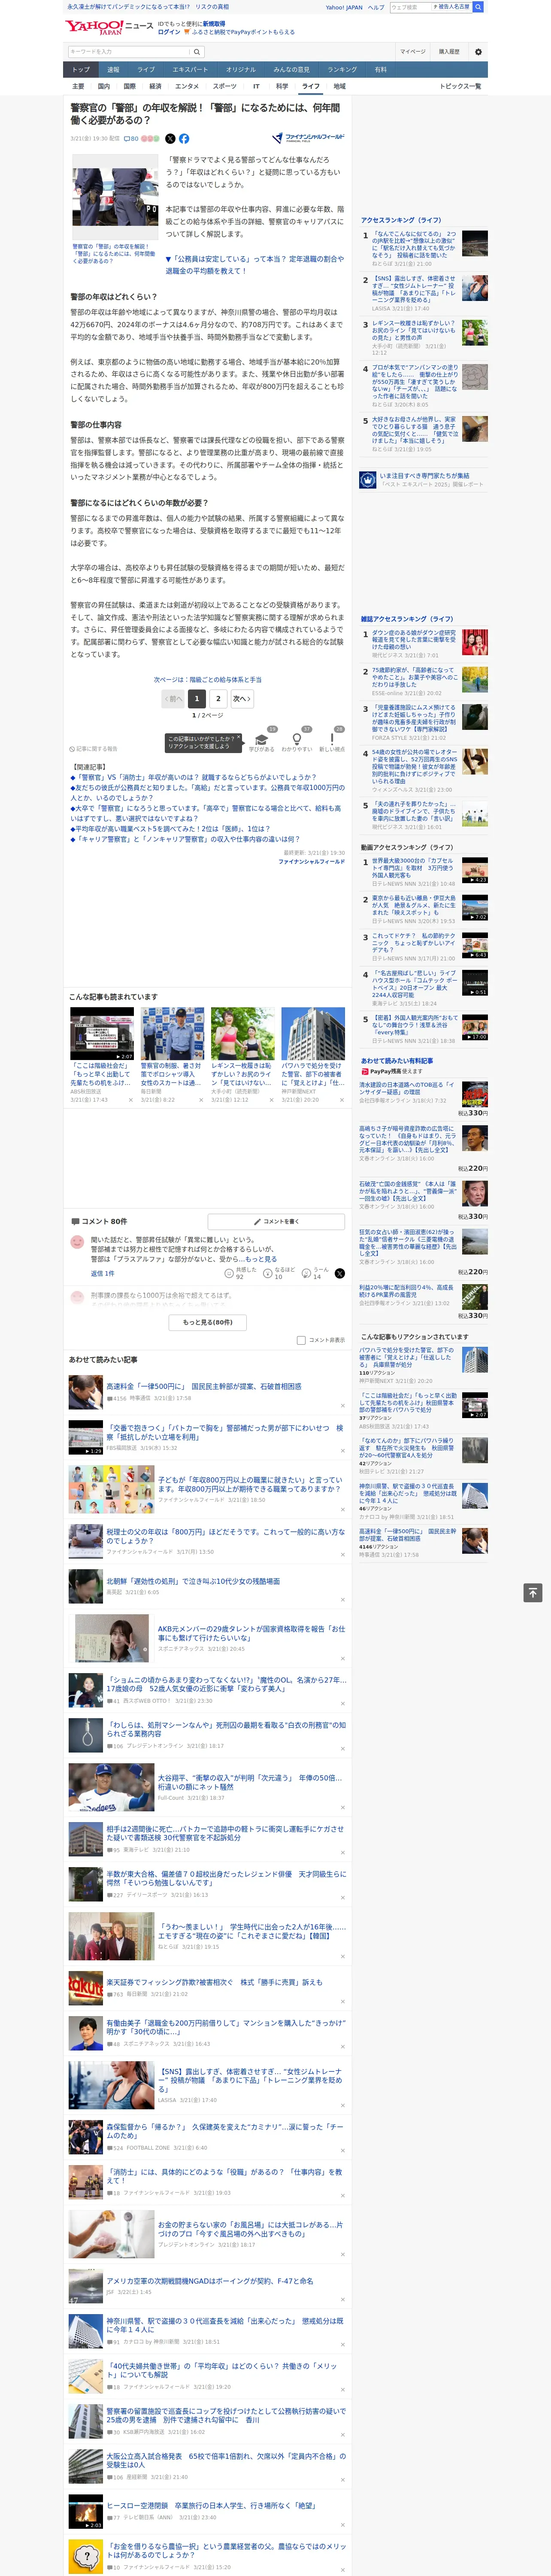This screenshot has height=2576, width=551.
Task: Open マイページ link
Action: (x=413, y=51)
